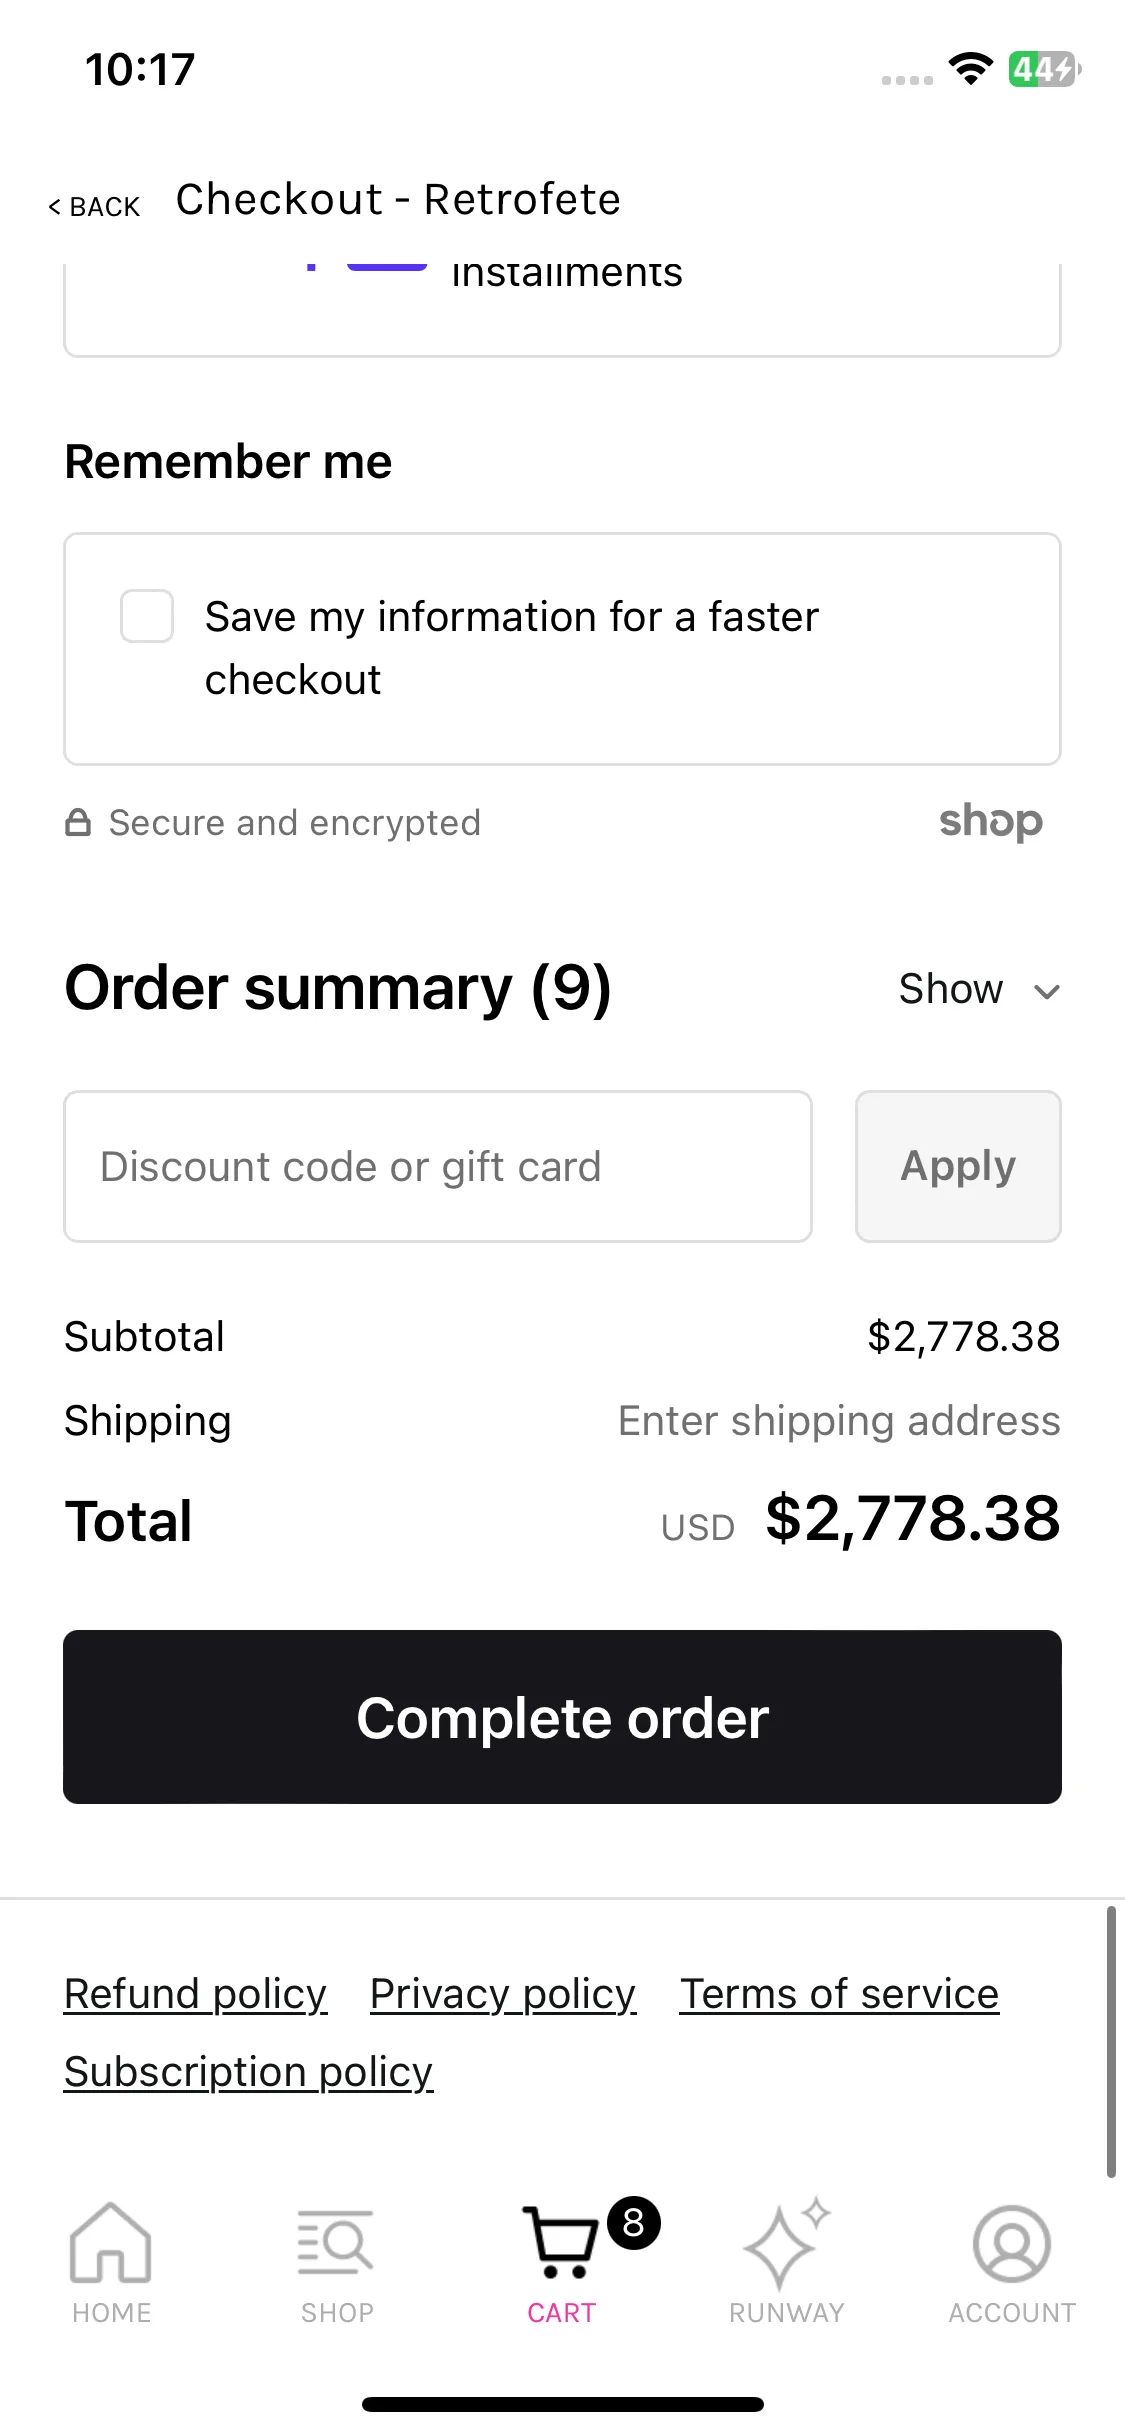Open the Account profile icon
1125x2436 pixels.
click(1012, 2244)
